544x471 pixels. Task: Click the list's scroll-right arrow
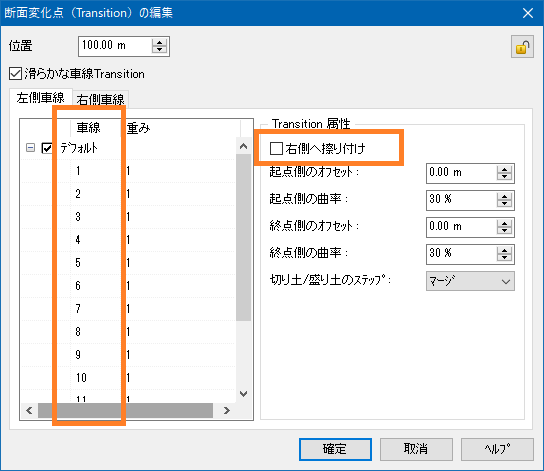(227, 411)
